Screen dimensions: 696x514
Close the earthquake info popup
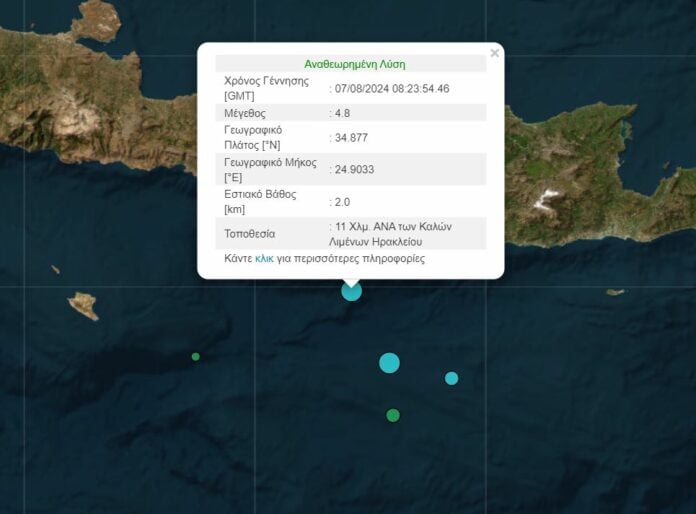tap(494, 53)
